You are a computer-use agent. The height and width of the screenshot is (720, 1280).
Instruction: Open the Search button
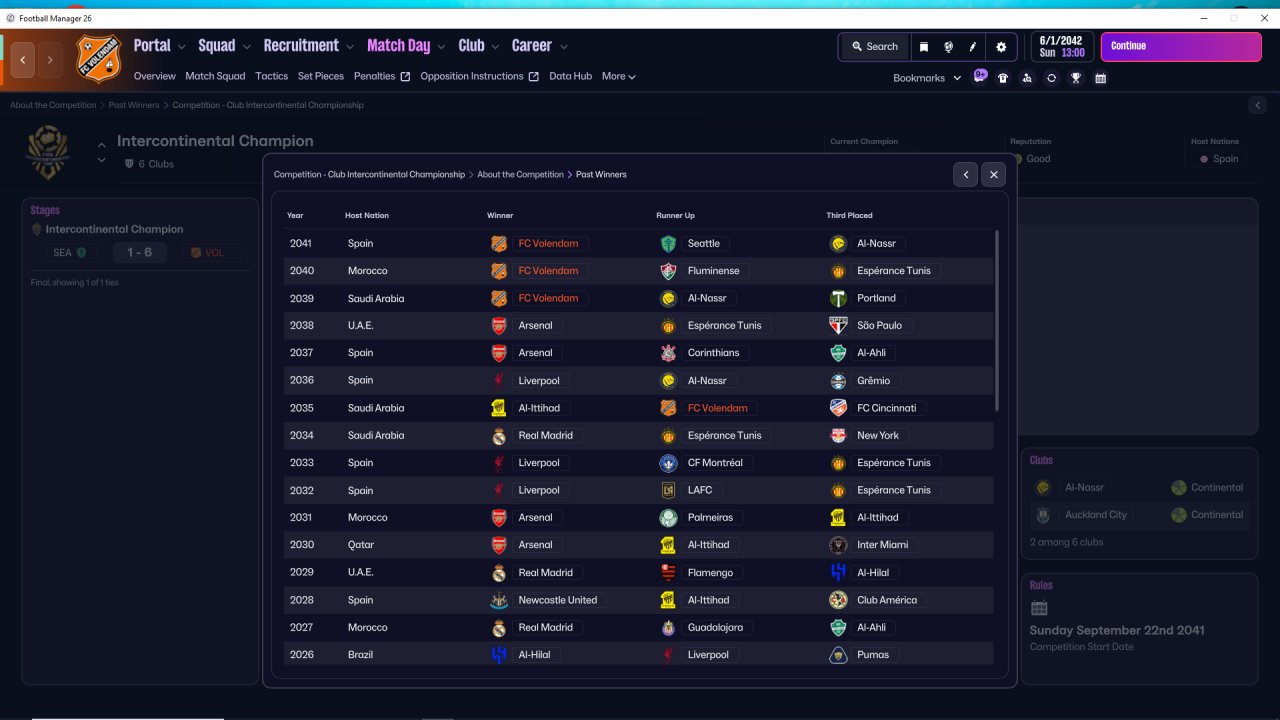coord(875,47)
